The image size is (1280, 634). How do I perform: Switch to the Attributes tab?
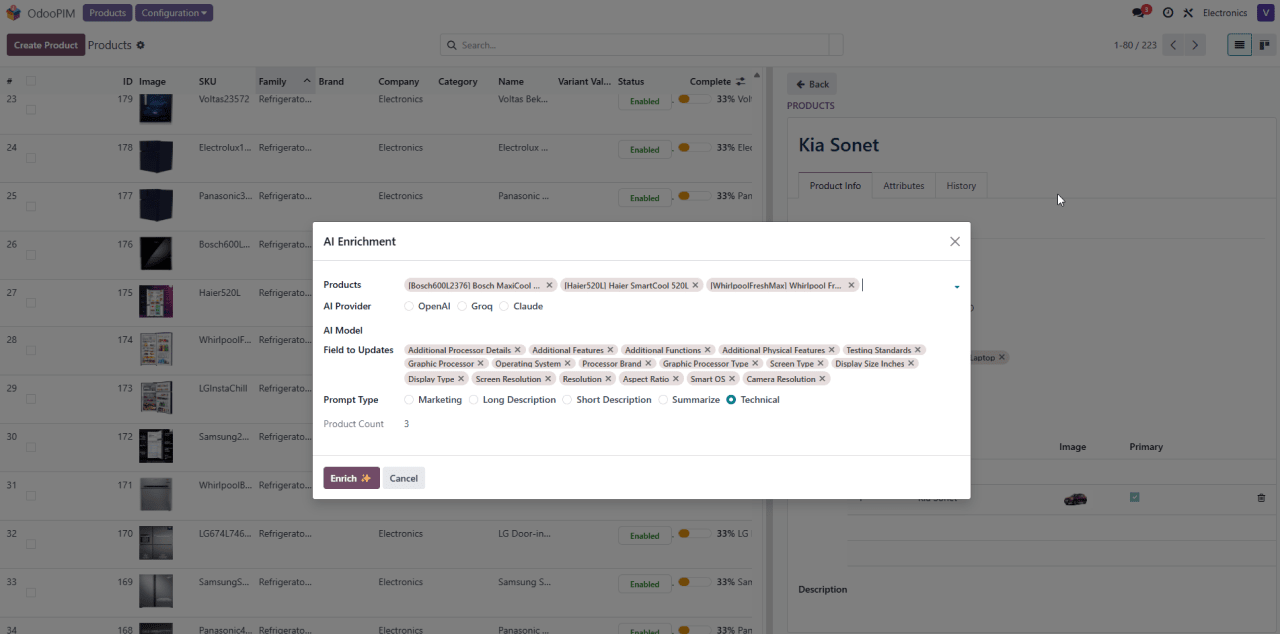903,186
